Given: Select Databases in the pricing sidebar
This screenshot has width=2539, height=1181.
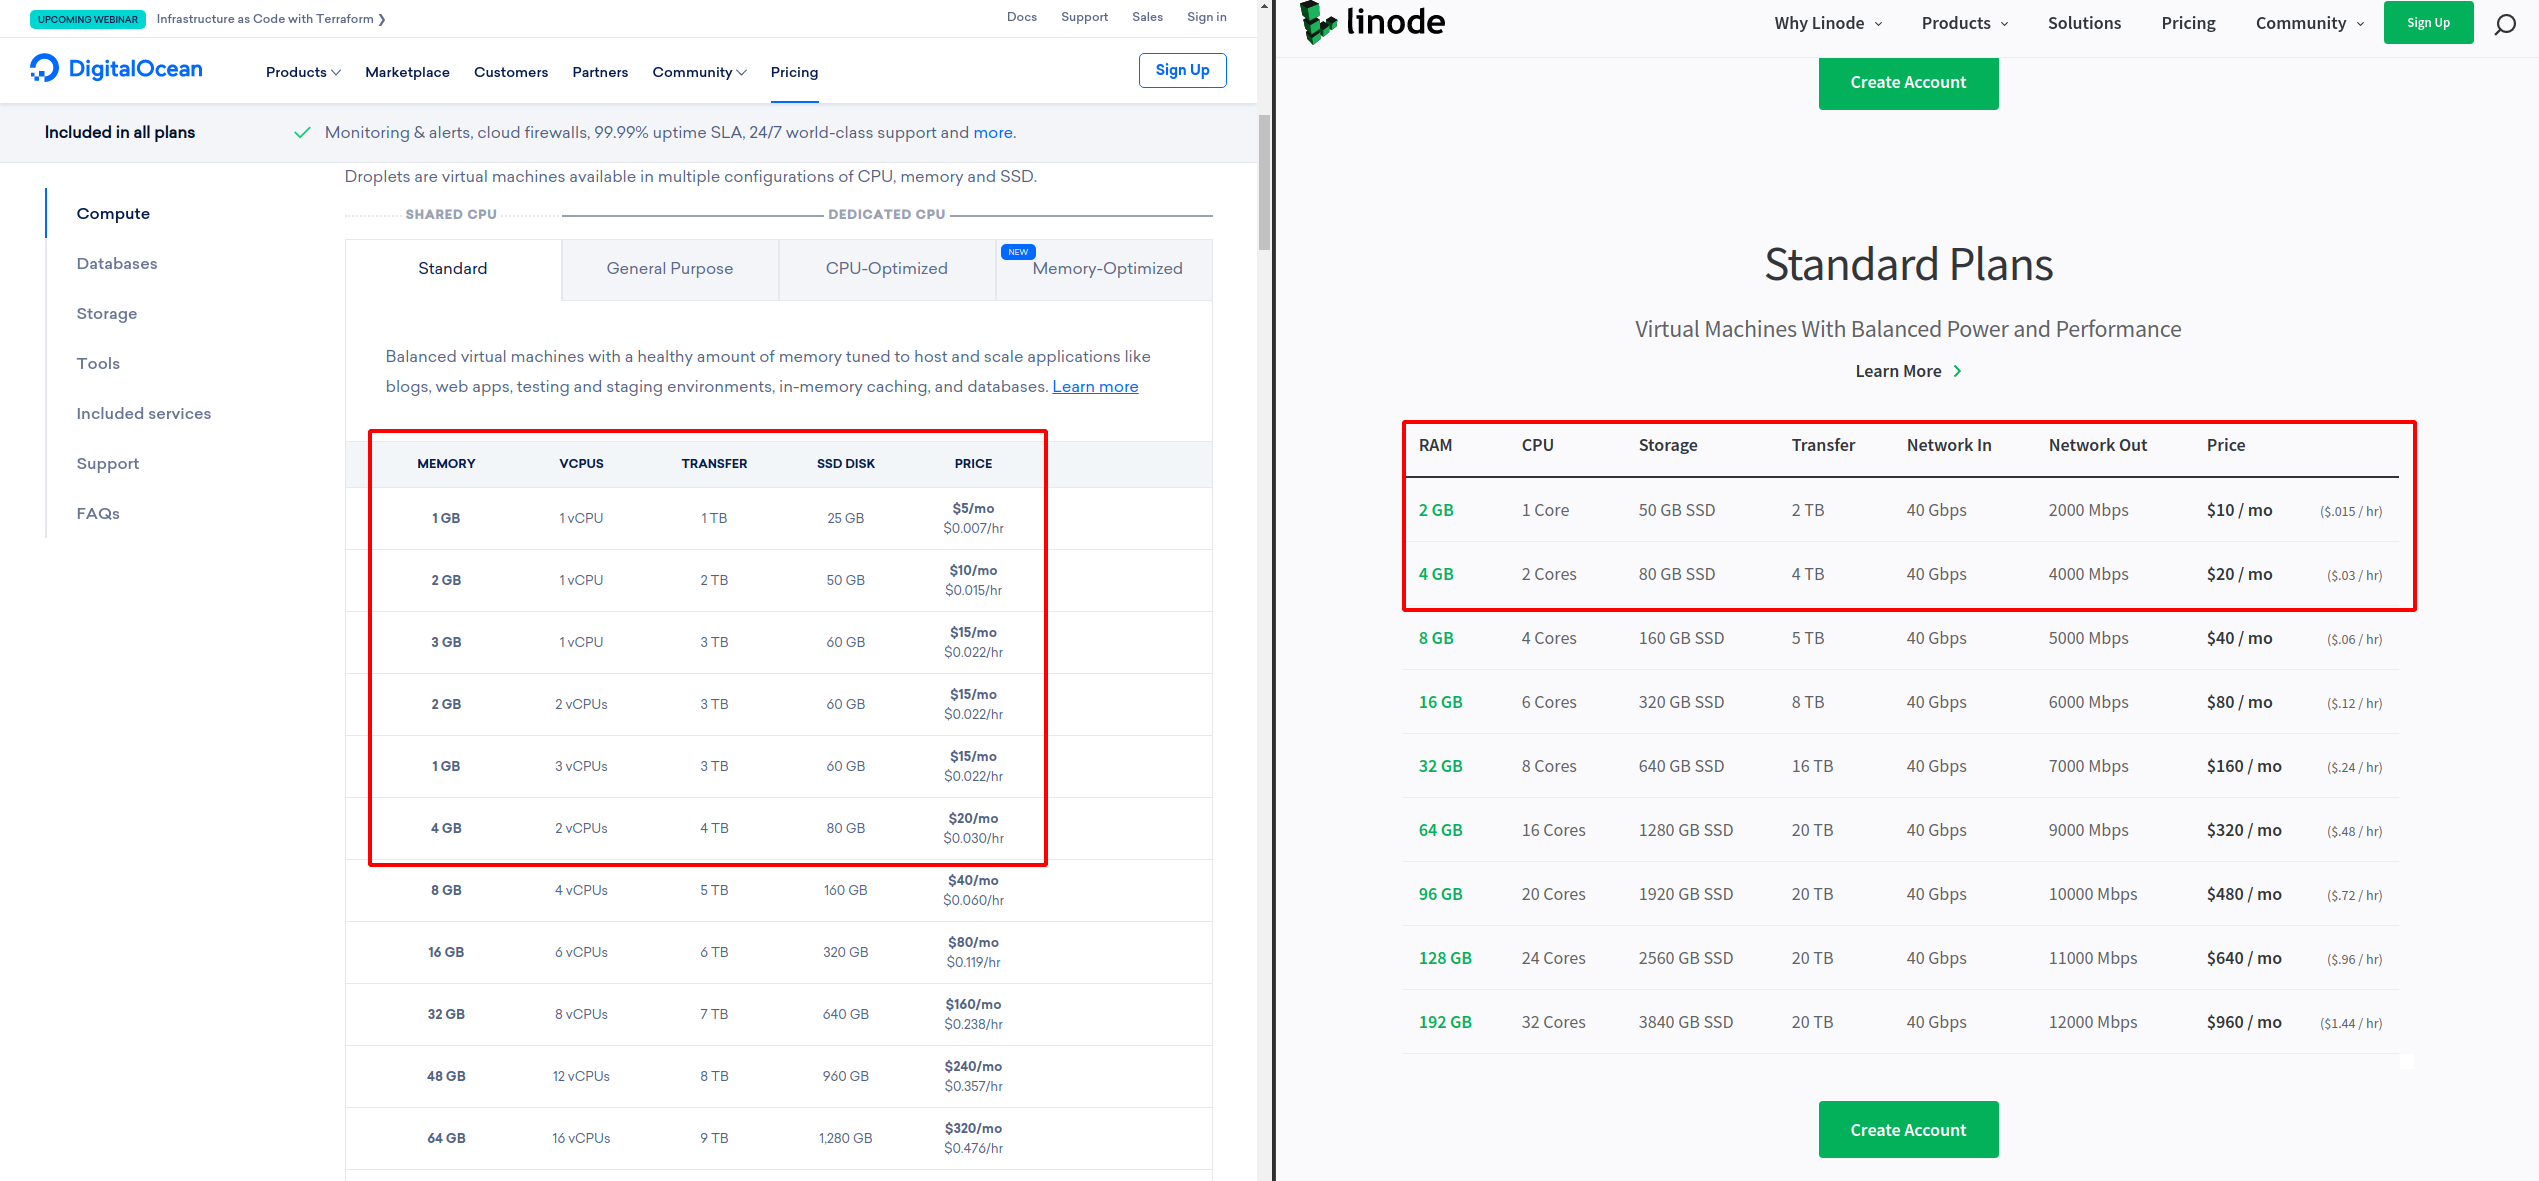Looking at the screenshot, I should click(x=116, y=263).
